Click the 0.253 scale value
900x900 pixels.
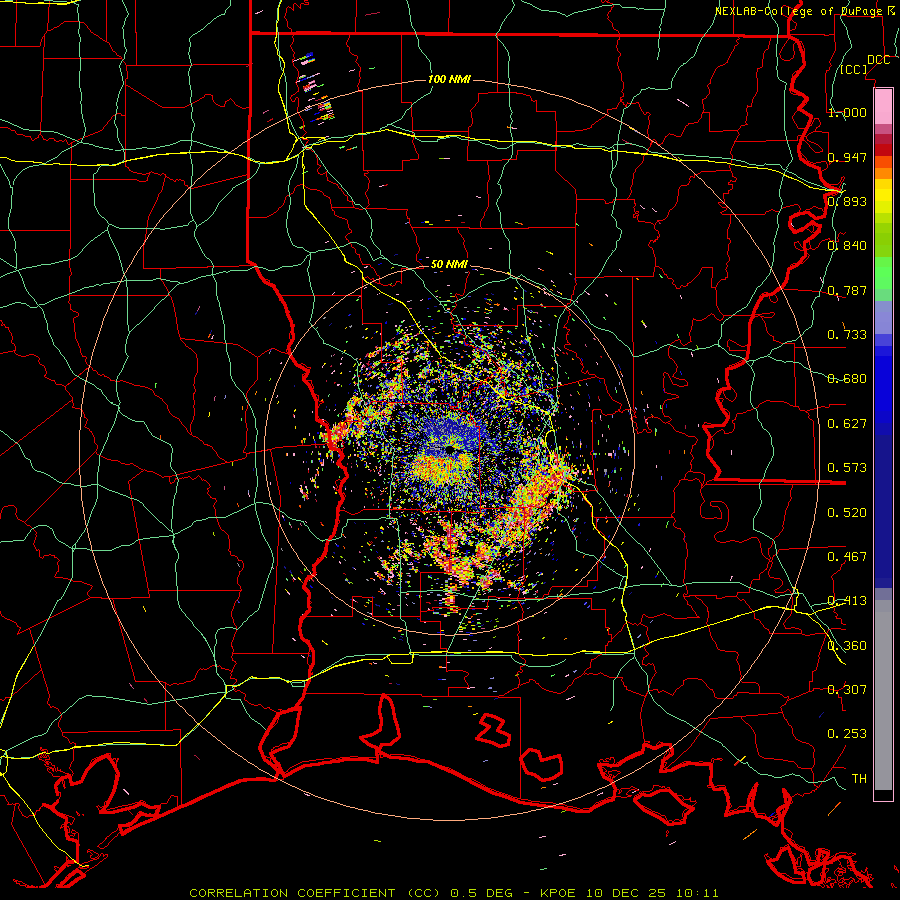pos(847,734)
